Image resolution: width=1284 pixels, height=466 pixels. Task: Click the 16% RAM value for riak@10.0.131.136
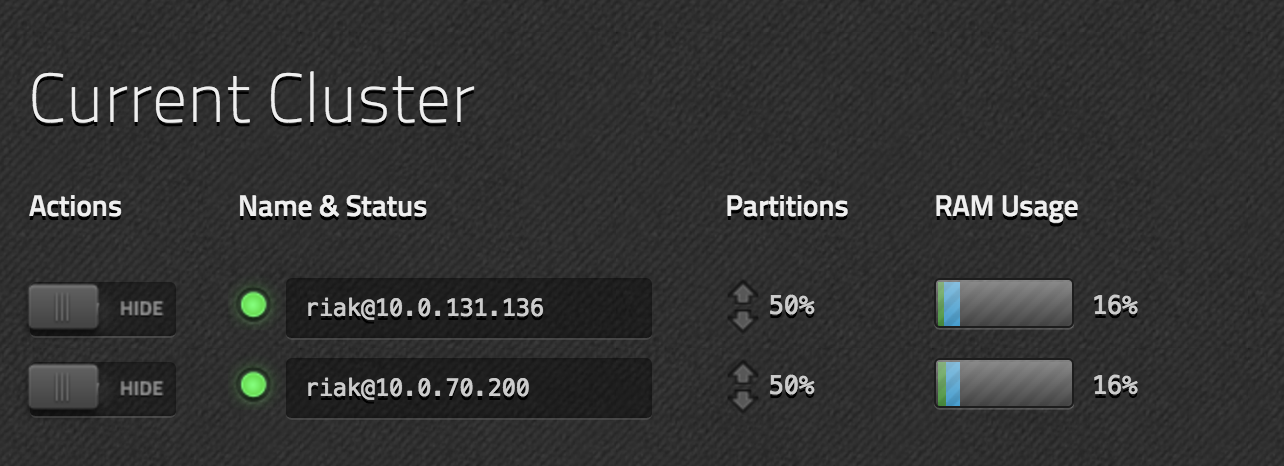click(1115, 306)
